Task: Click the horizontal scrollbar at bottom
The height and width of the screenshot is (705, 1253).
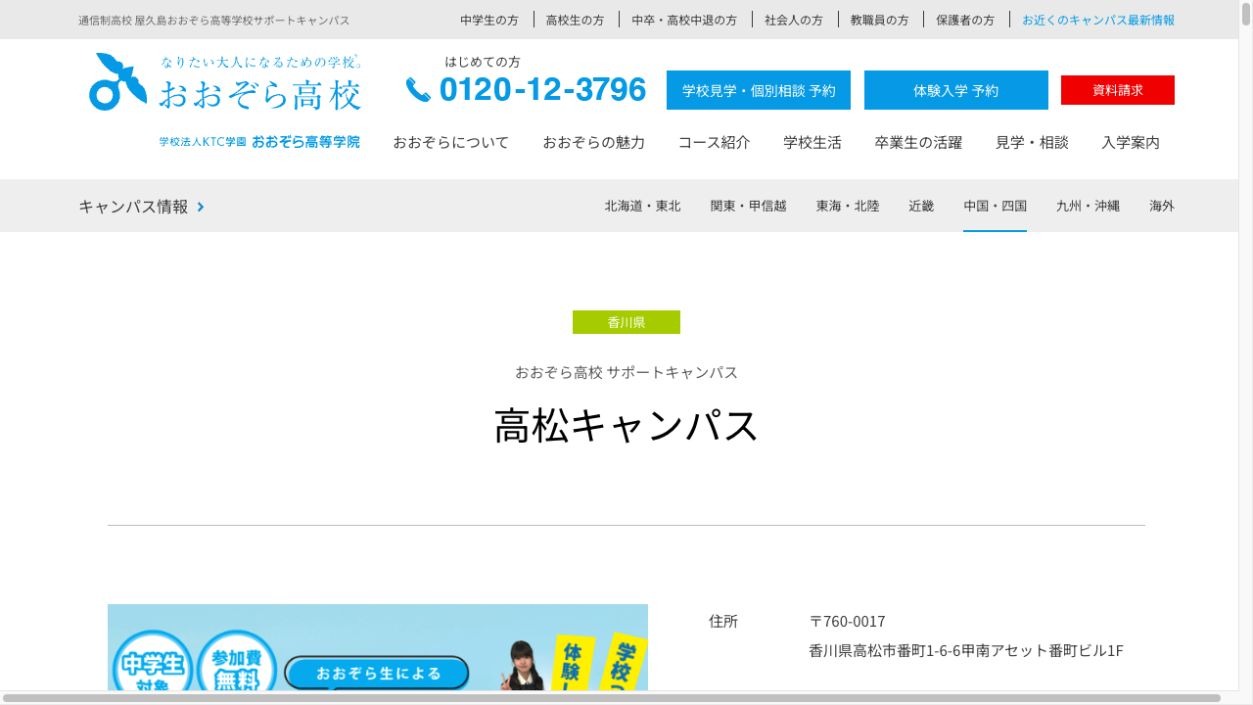Action: point(612,698)
